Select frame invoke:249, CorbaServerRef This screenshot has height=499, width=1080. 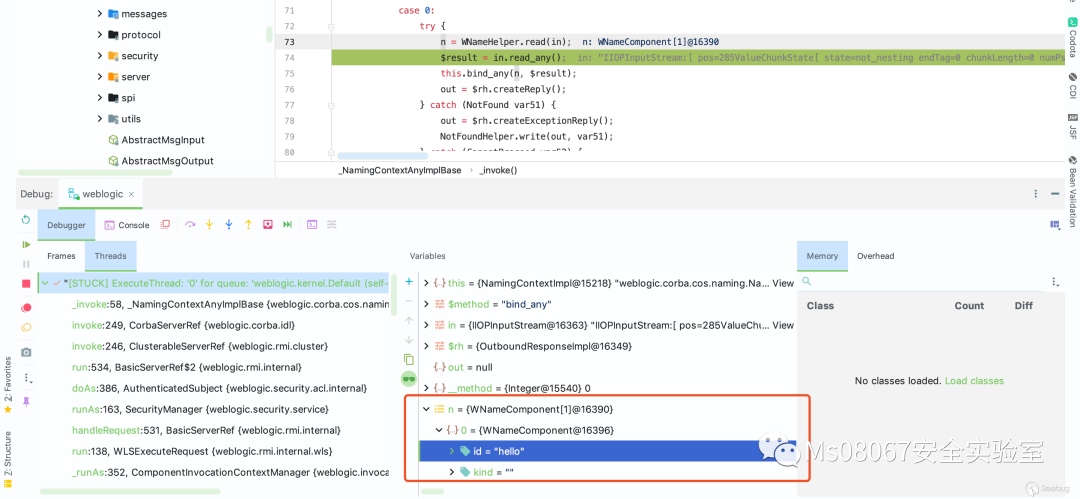(184, 325)
